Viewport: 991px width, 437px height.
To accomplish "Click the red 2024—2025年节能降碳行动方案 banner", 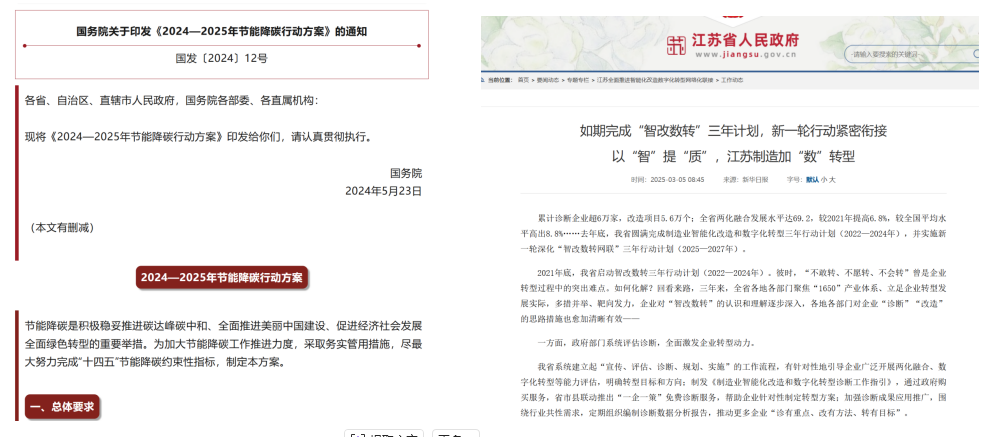I will 222,278.
